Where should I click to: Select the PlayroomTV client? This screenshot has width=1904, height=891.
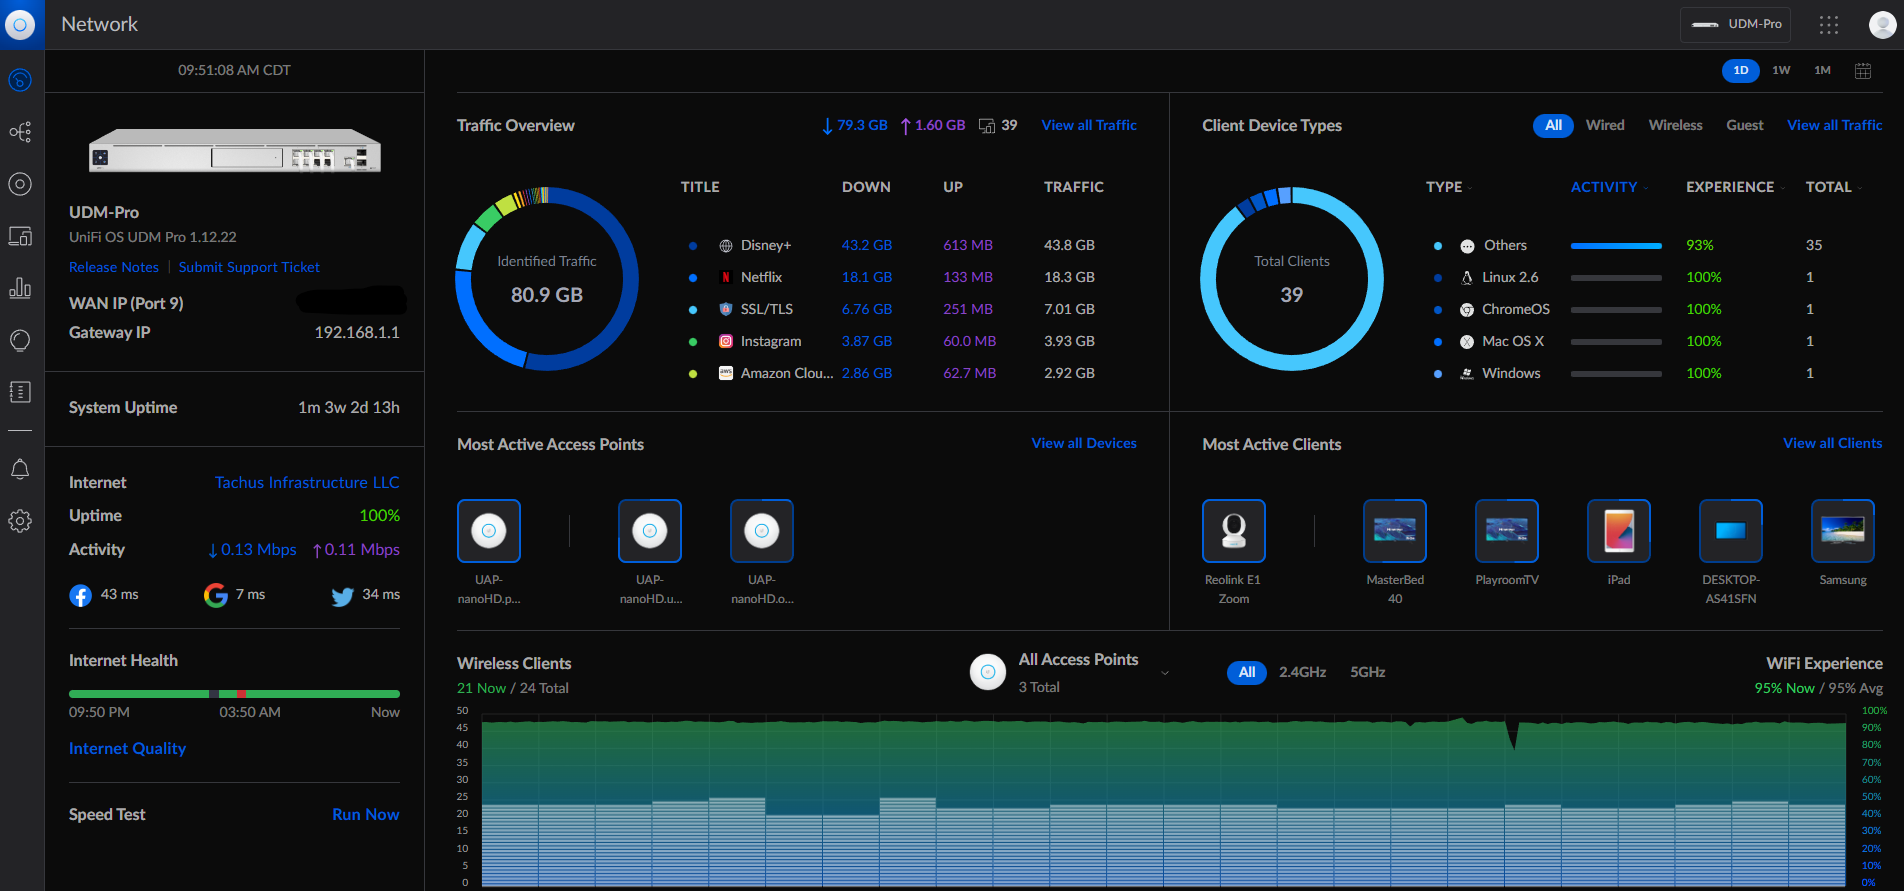point(1507,531)
